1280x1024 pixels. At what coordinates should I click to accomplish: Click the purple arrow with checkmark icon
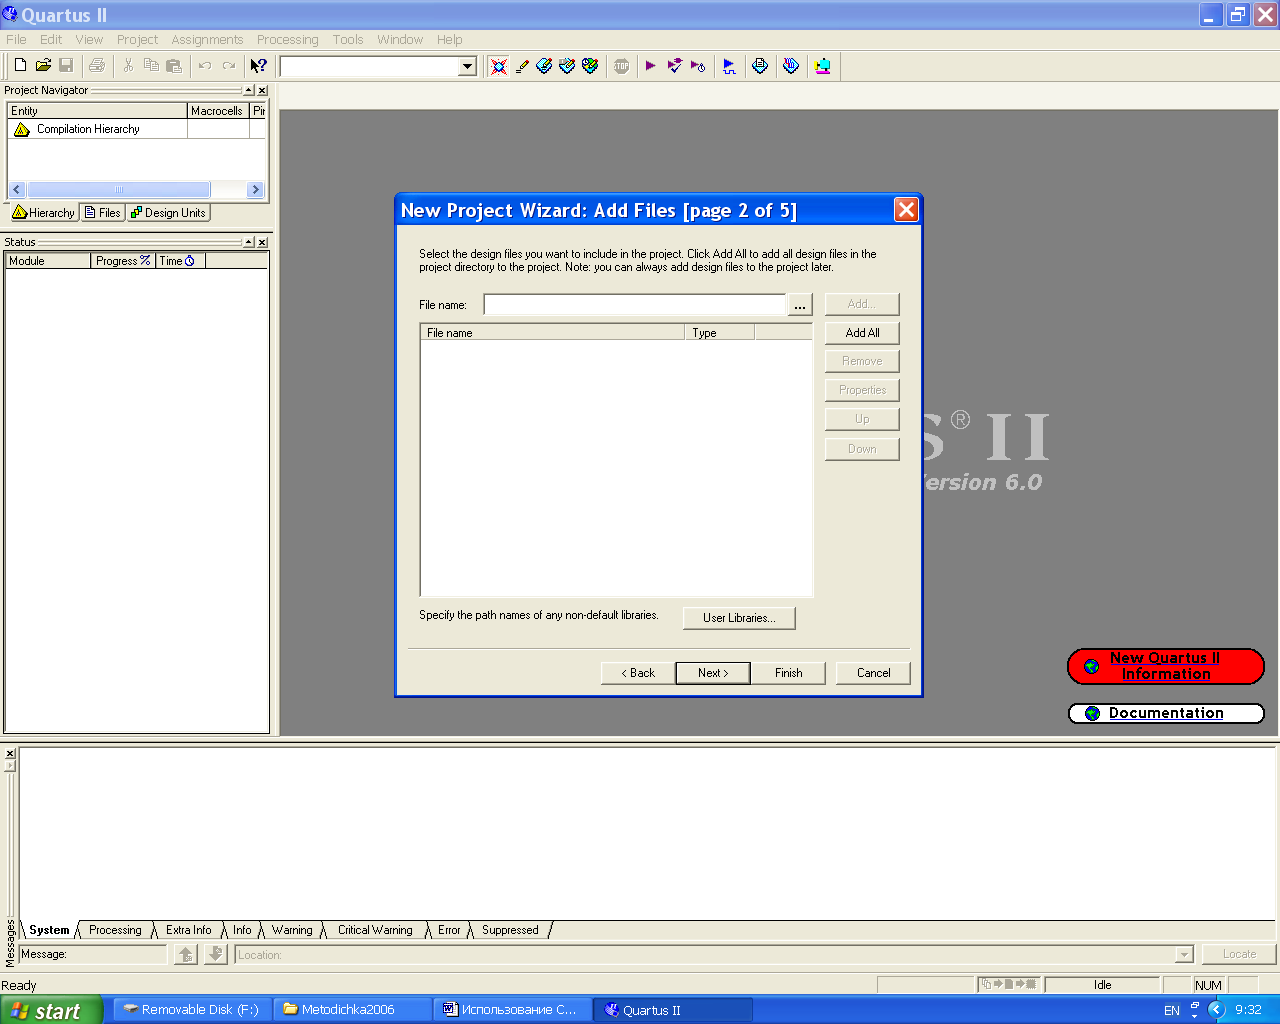675,66
